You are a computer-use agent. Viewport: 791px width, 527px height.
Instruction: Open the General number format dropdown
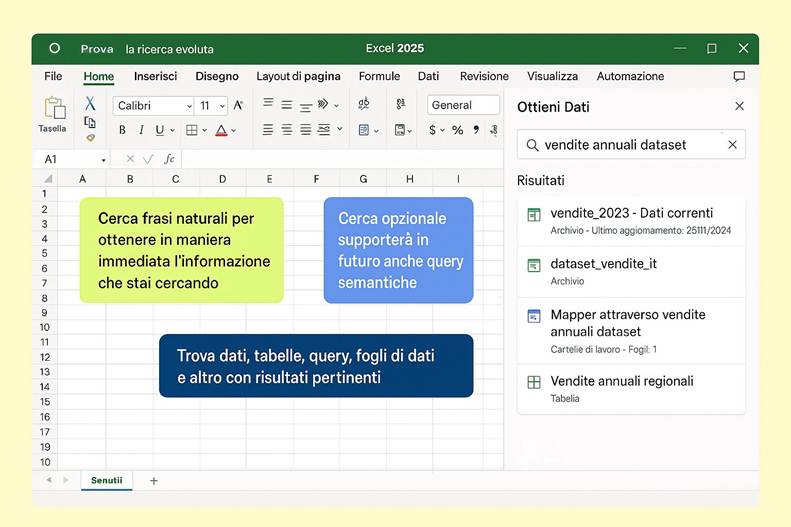(462, 105)
